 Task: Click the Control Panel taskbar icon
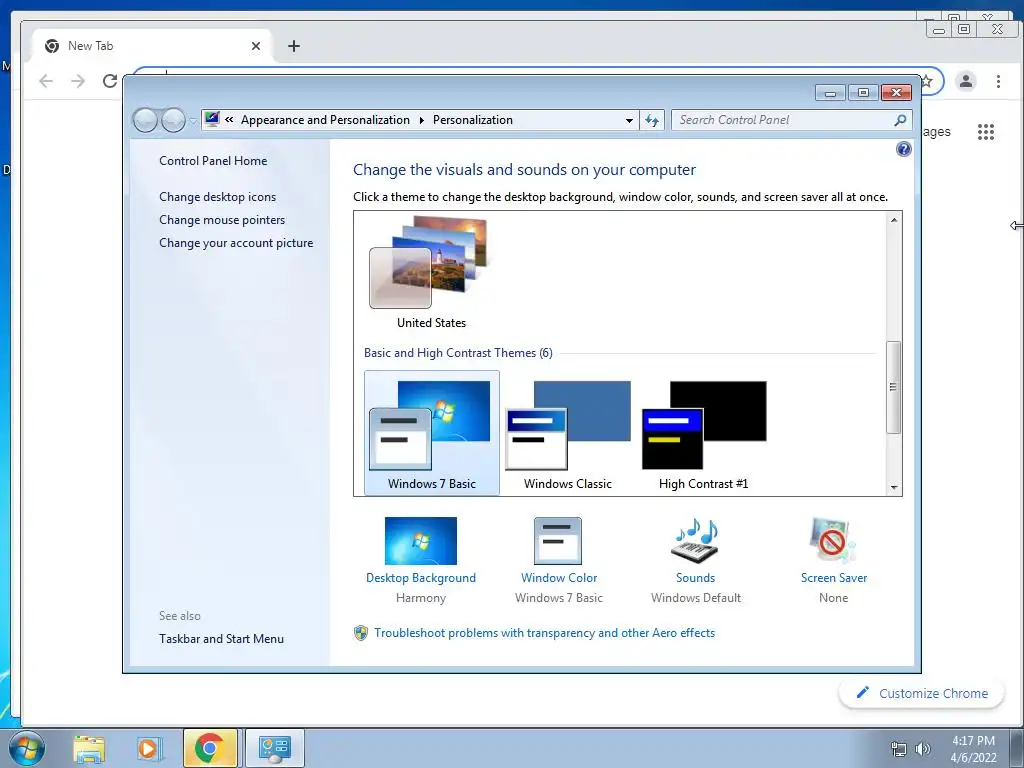(274, 748)
